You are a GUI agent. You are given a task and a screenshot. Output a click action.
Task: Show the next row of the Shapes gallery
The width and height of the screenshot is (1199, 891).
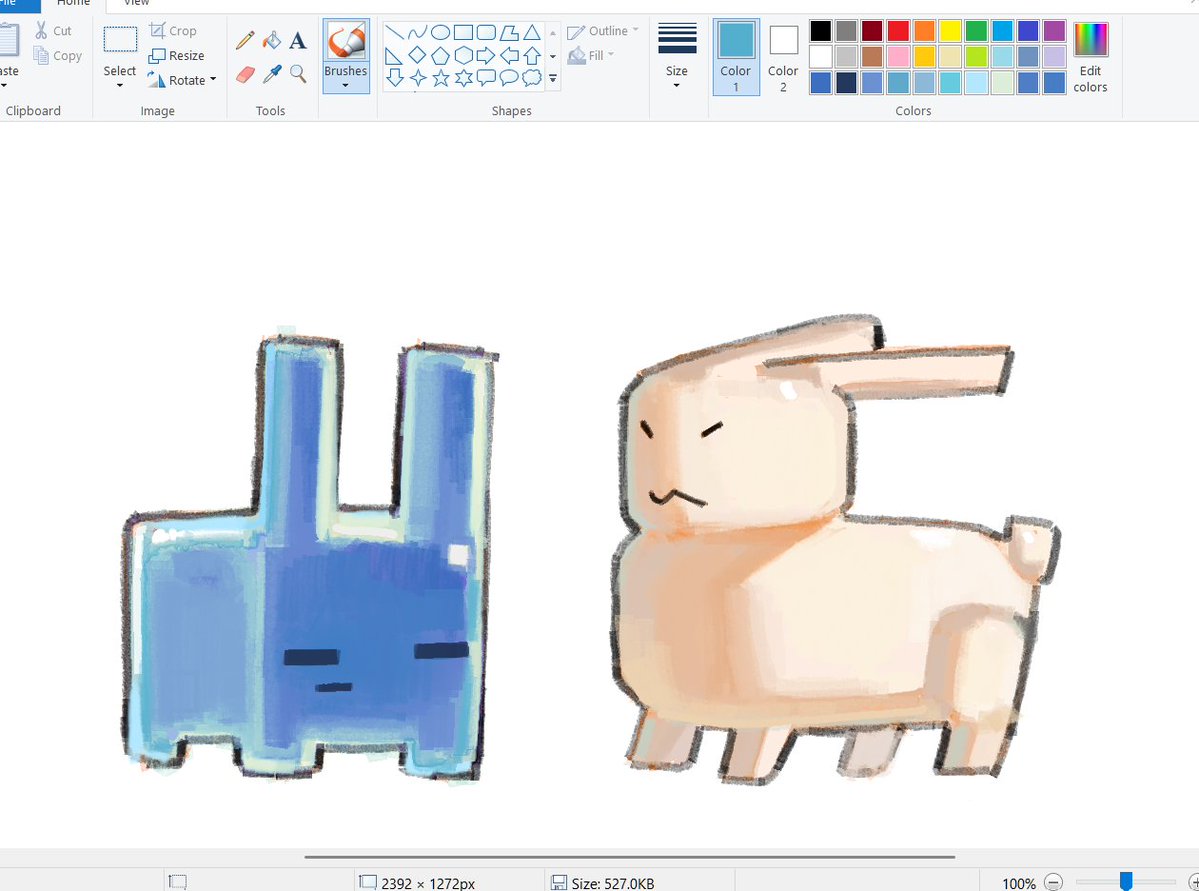tap(553, 56)
